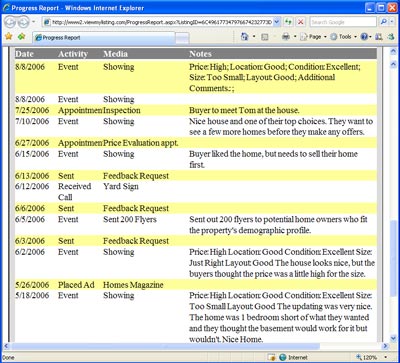Click the Print toolbar icon
Viewport: 400px width, 363px height.
pyautogui.click(x=286, y=37)
